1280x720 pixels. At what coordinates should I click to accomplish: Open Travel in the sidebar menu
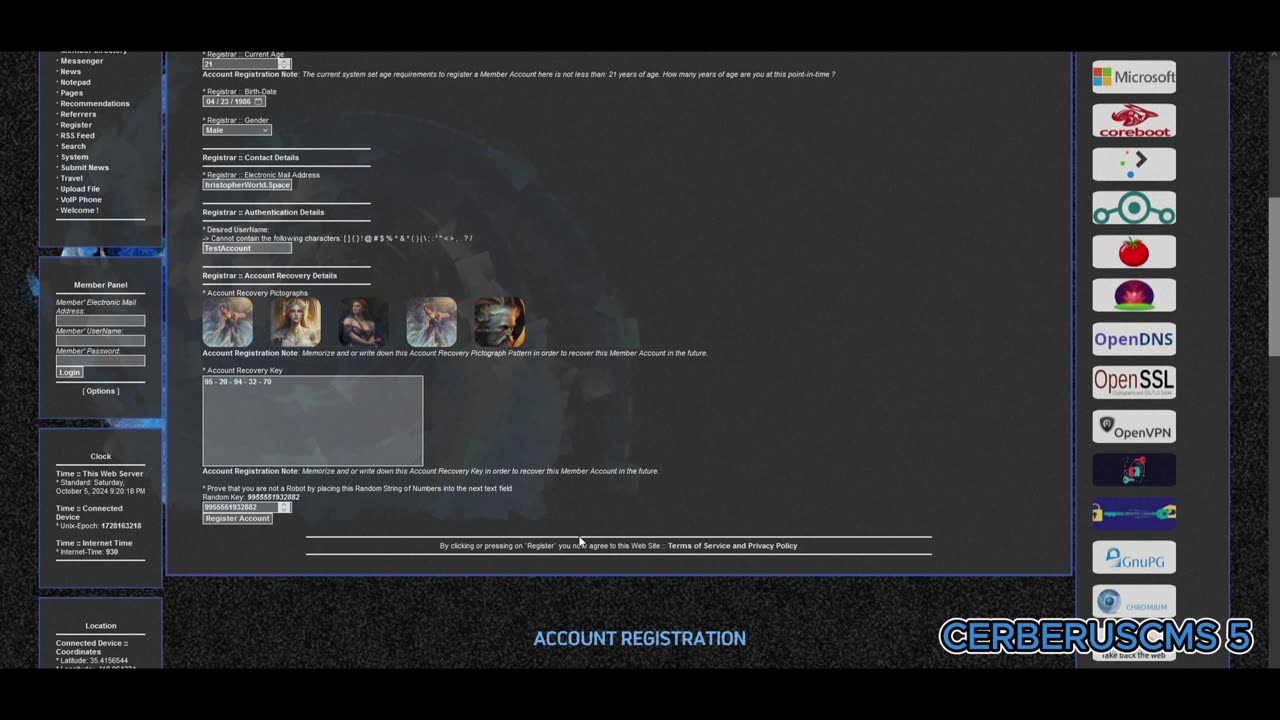coord(71,178)
